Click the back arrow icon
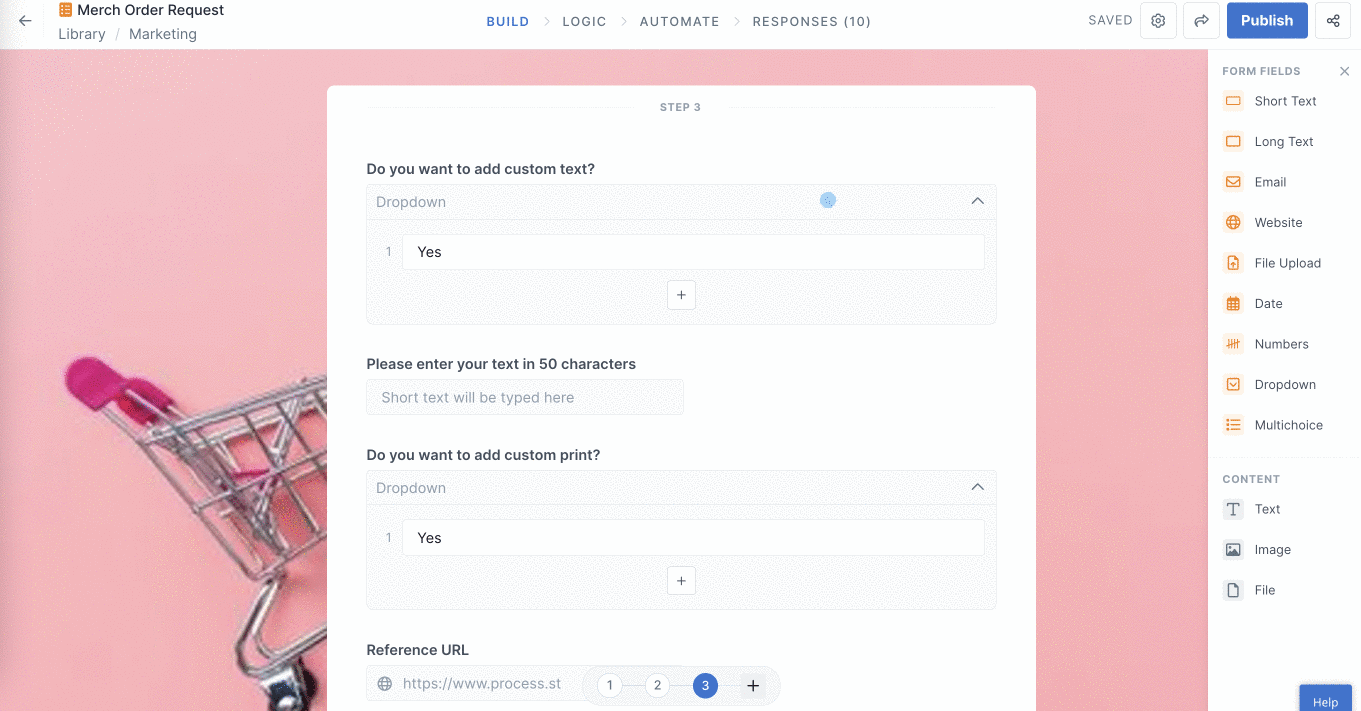 click(25, 21)
